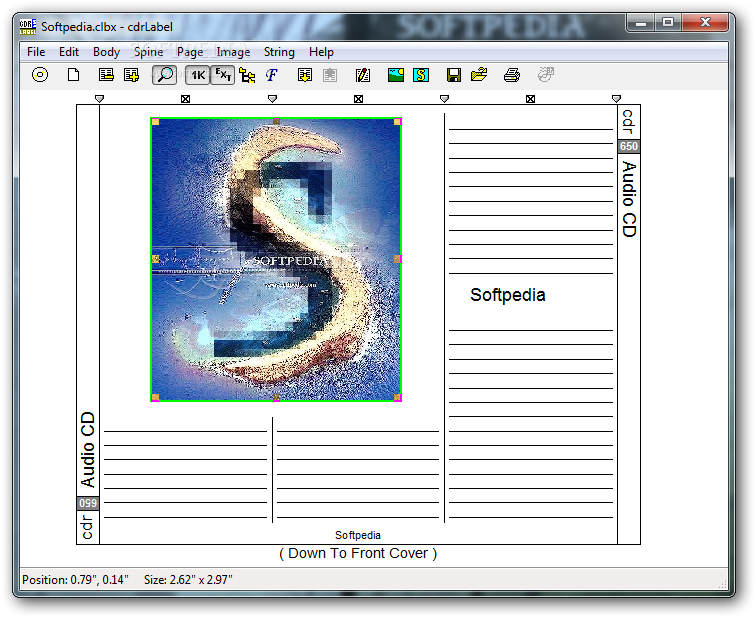This screenshot has width=756, height=618.
Task: Click the window resize grip in status bar
Action: tap(722, 584)
